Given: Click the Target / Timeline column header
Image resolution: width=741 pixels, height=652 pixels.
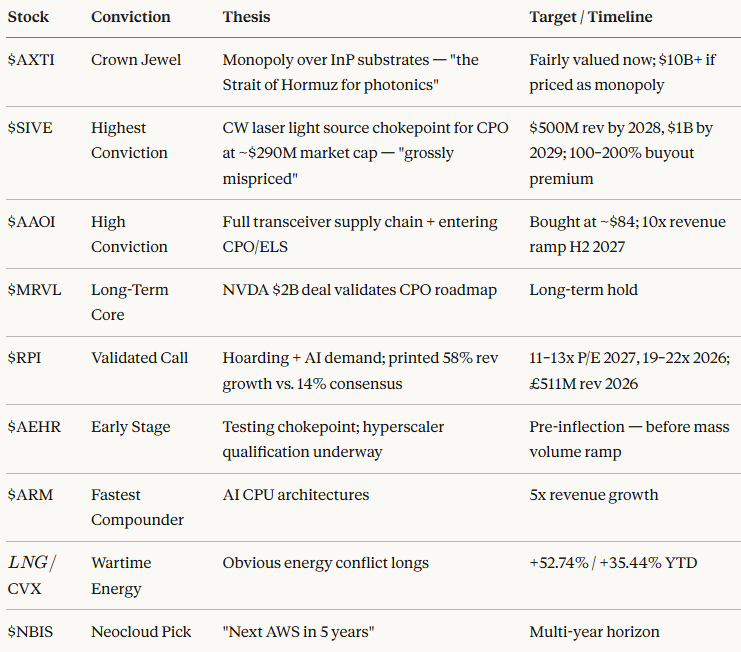Looking at the screenshot, I should pyautogui.click(x=590, y=17).
